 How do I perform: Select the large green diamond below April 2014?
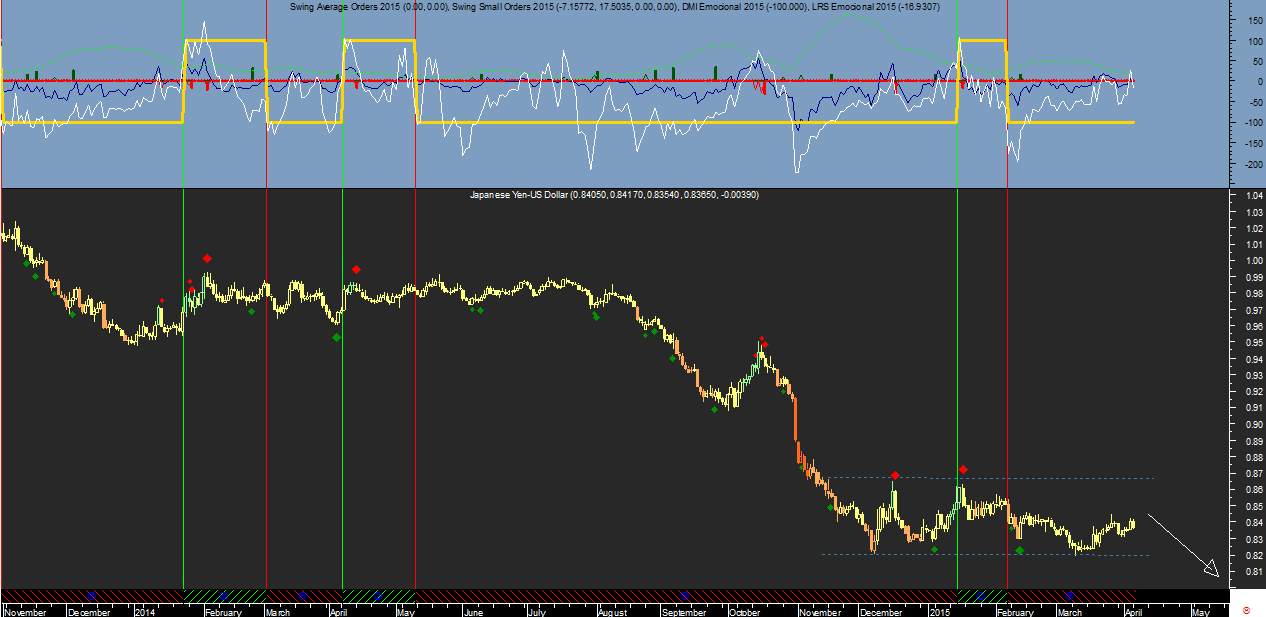pos(336,337)
